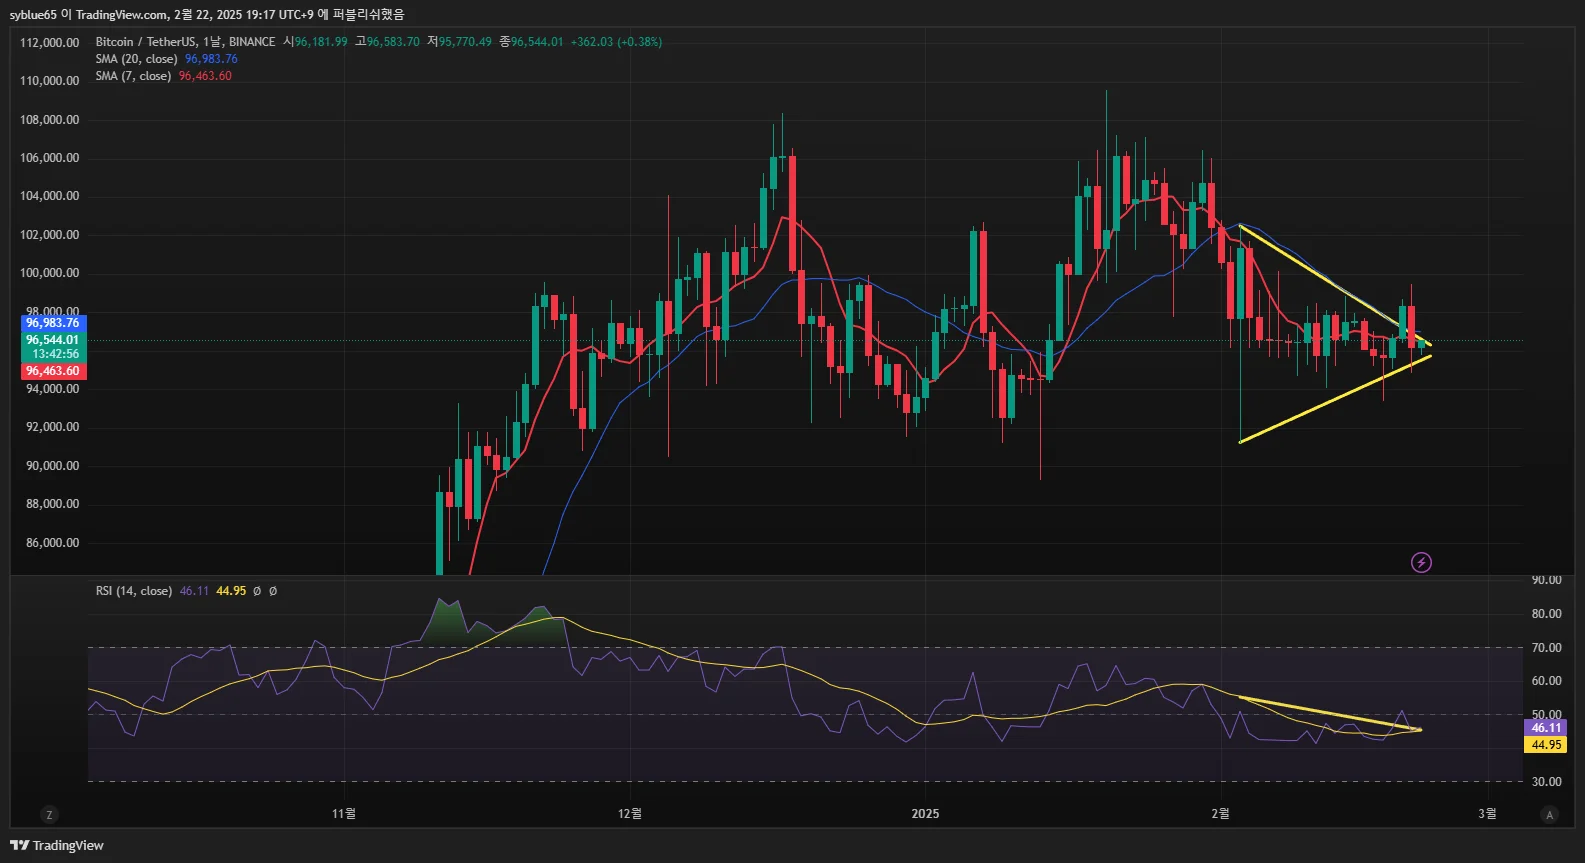Click second ∅ symbol in RSI legend
Image resolution: width=1585 pixels, height=863 pixels.
(273, 591)
